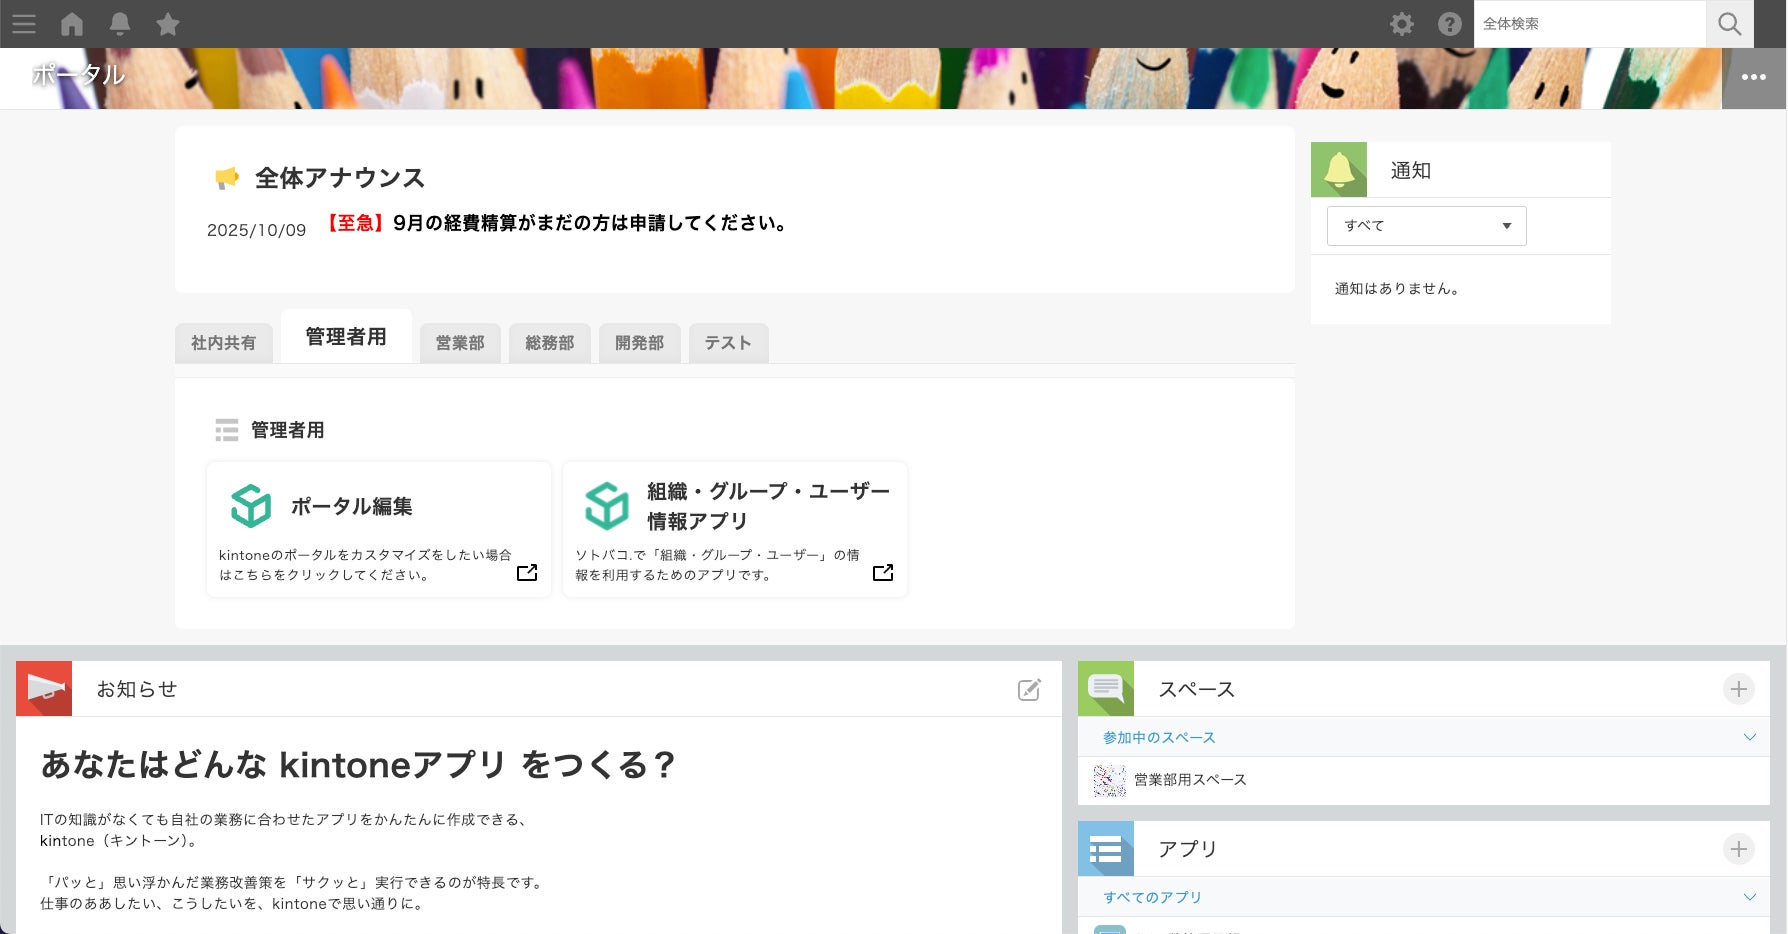
Task: Click the アプリ panel title
Action: (1188, 849)
